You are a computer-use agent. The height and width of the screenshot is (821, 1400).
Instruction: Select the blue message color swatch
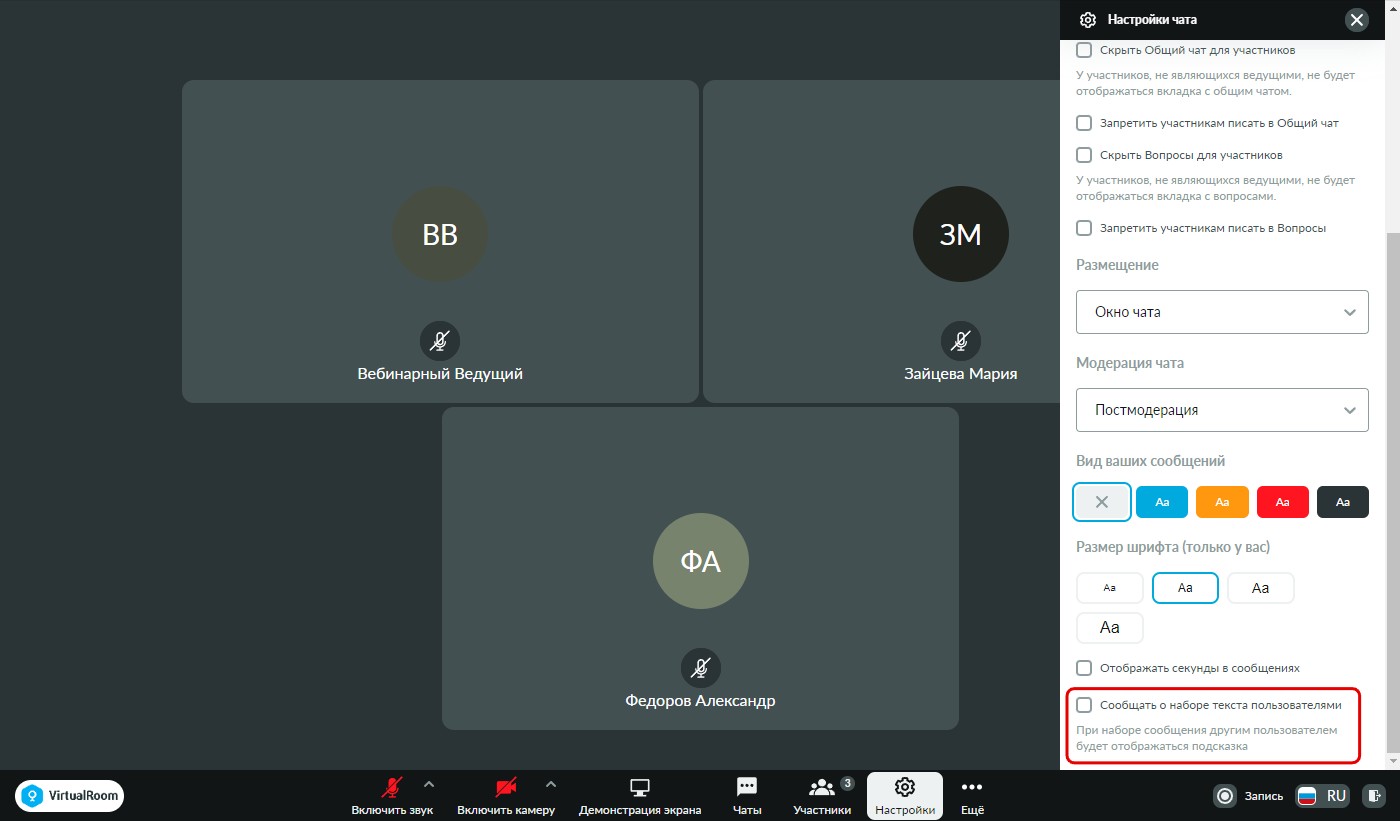1162,502
